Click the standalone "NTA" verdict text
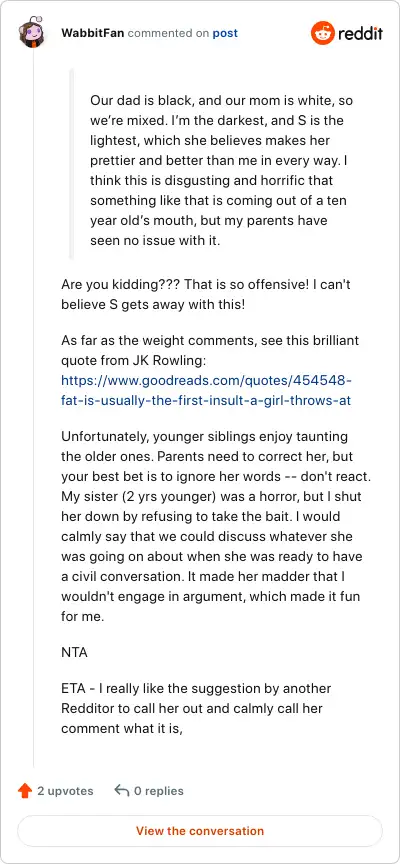The height and width of the screenshot is (864, 400). tap(74, 653)
